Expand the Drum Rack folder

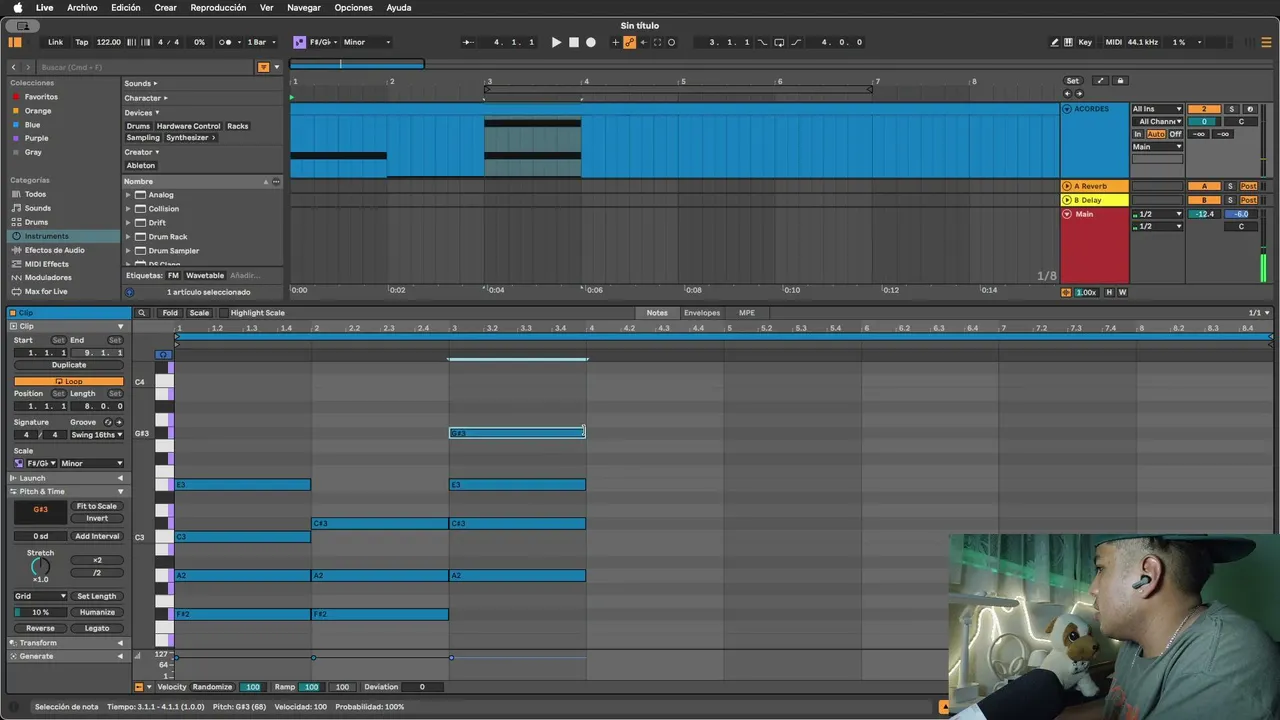[x=128, y=237]
